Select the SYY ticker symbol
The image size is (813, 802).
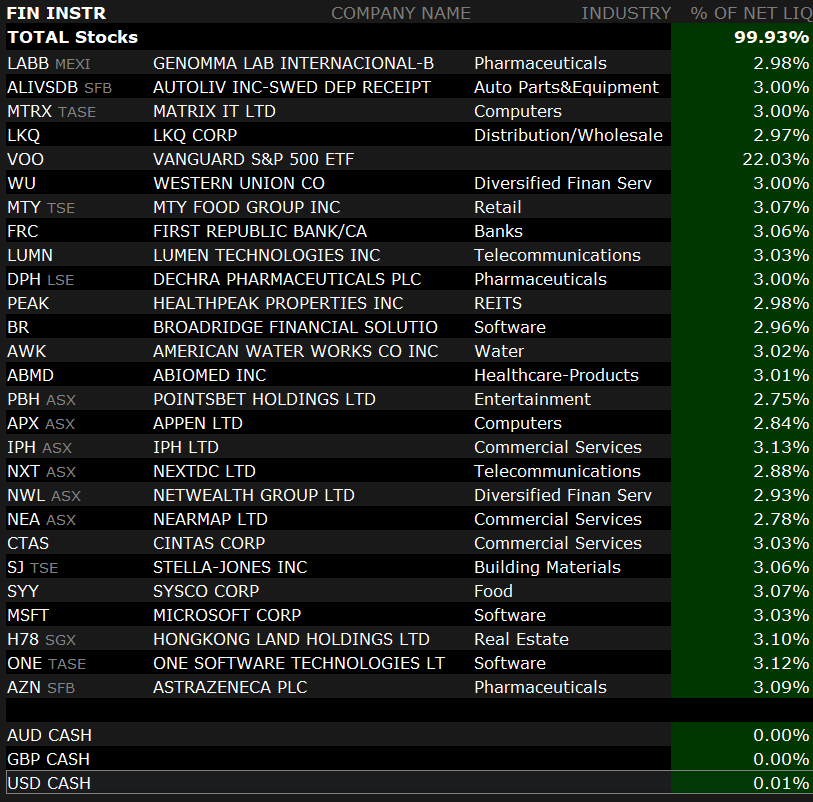(23, 592)
